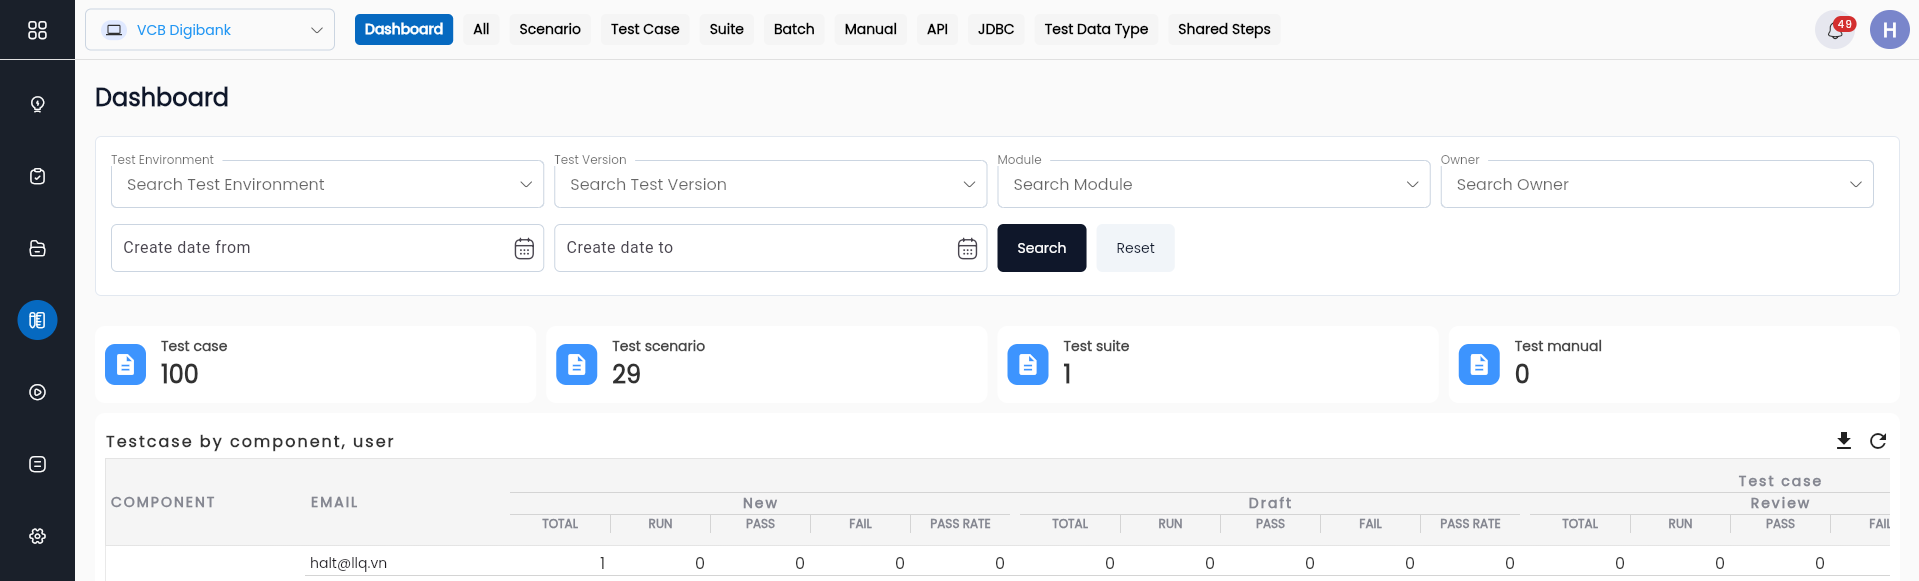Viewport: 1919px width, 581px height.
Task: Focus the Create date from field
Action: (327, 248)
